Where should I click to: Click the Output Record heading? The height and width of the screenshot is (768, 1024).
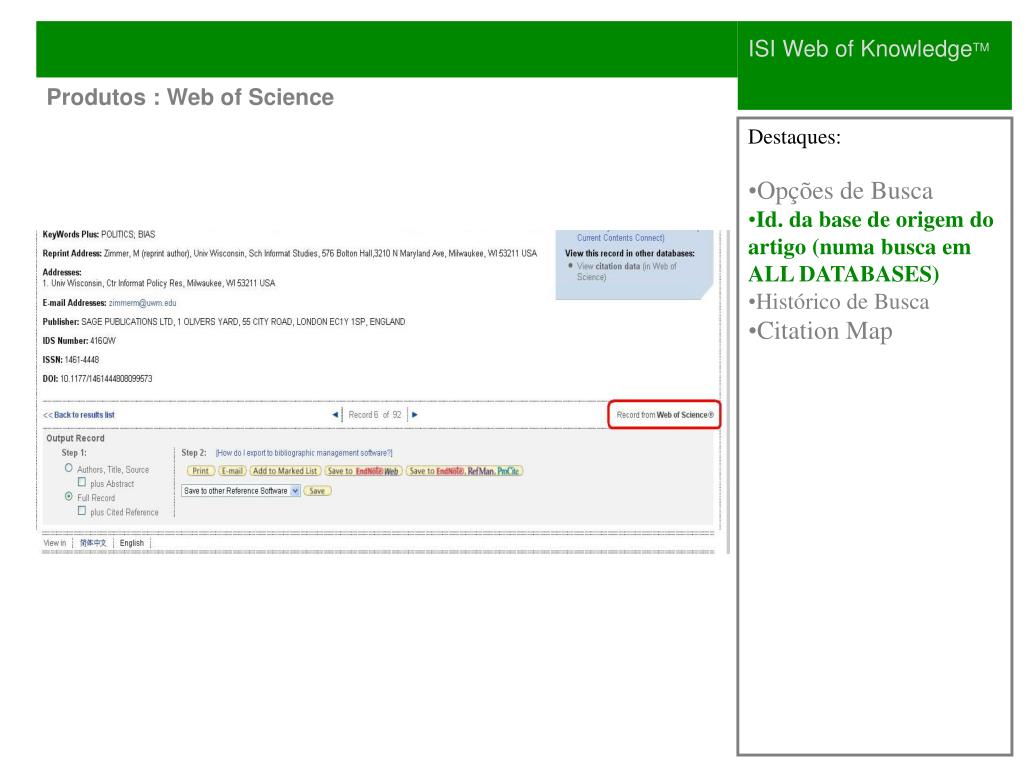[x=75, y=438]
